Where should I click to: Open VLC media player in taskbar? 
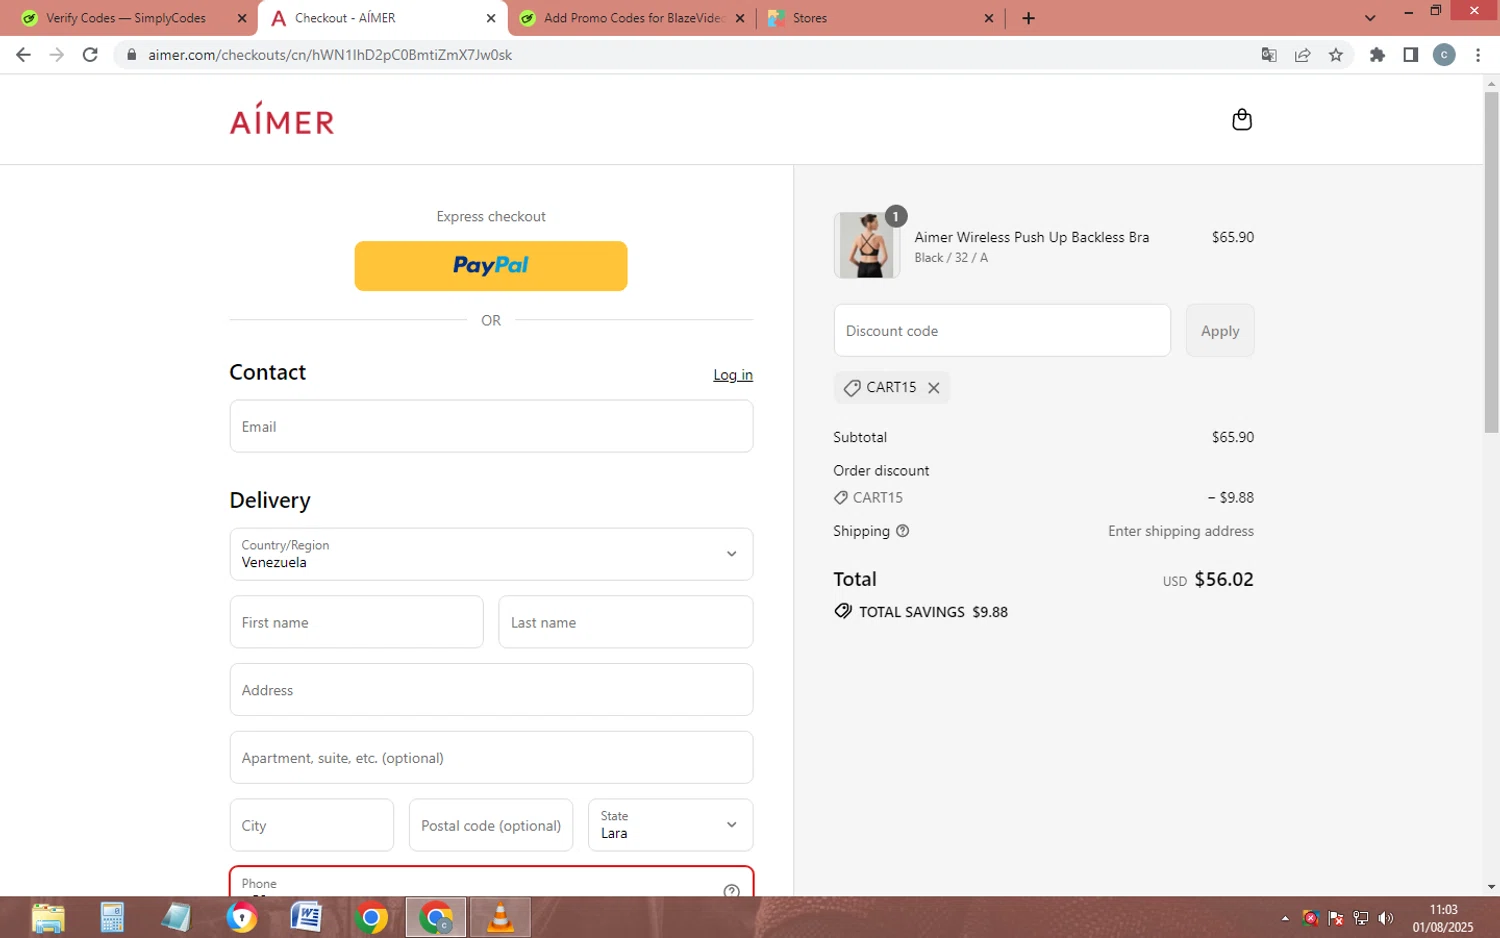pyautogui.click(x=500, y=917)
